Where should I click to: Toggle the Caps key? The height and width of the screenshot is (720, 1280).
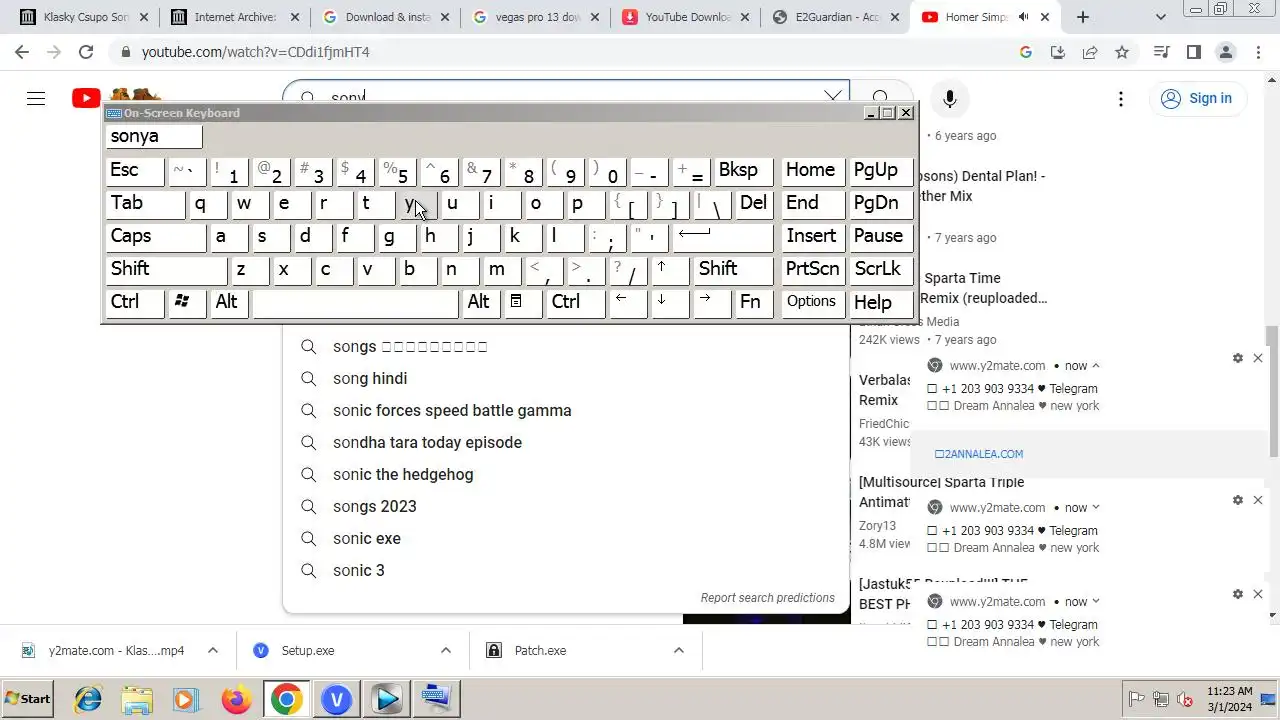(x=156, y=236)
